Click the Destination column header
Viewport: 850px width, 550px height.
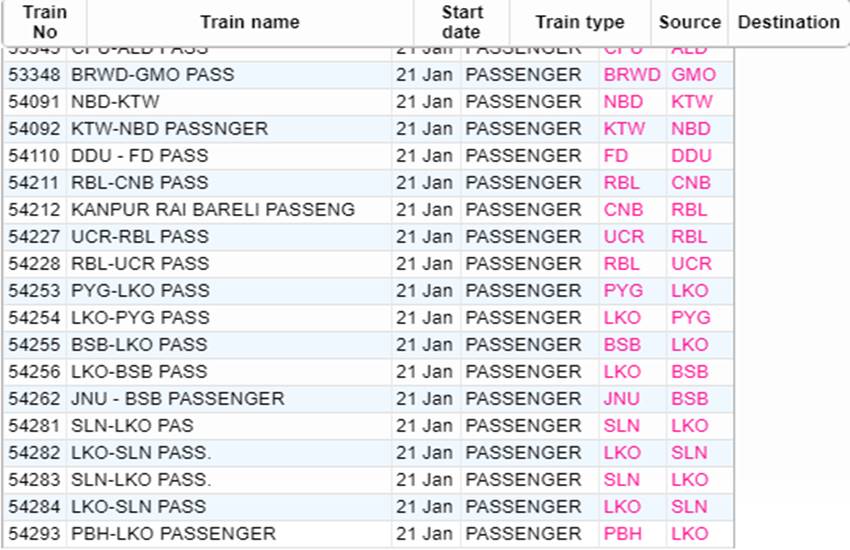pyautogui.click(x=788, y=22)
